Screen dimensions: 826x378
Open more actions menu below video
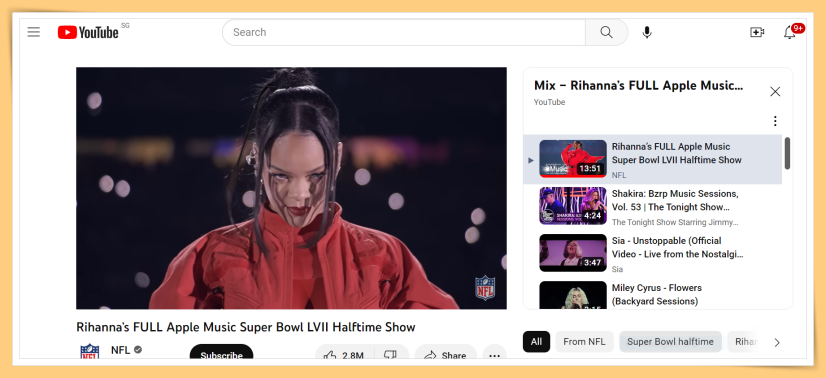click(494, 355)
